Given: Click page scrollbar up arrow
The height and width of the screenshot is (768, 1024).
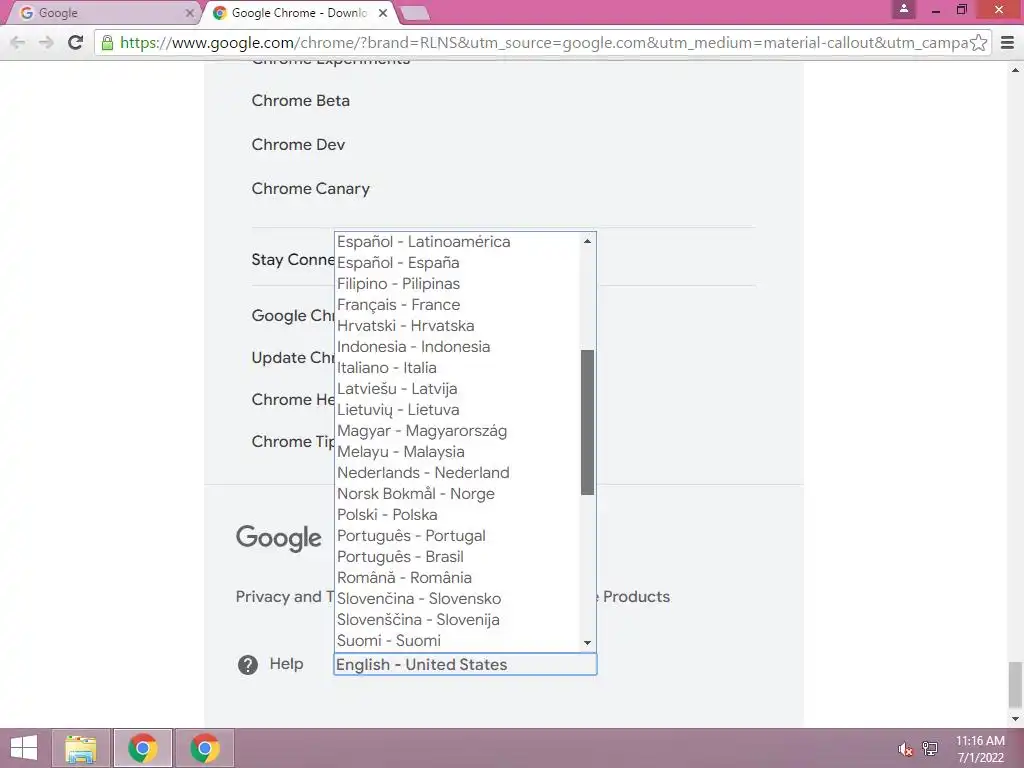Looking at the screenshot, I should coord(1015,69).
